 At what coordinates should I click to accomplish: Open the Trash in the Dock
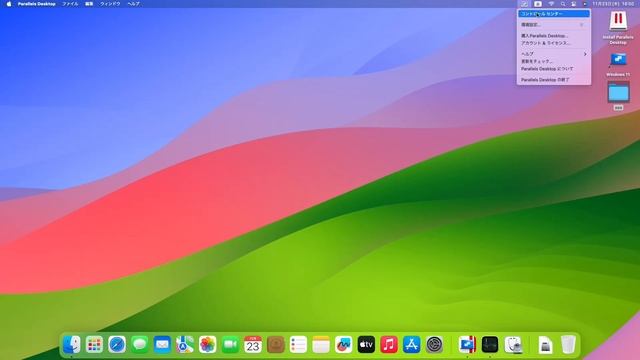(568, 344)
